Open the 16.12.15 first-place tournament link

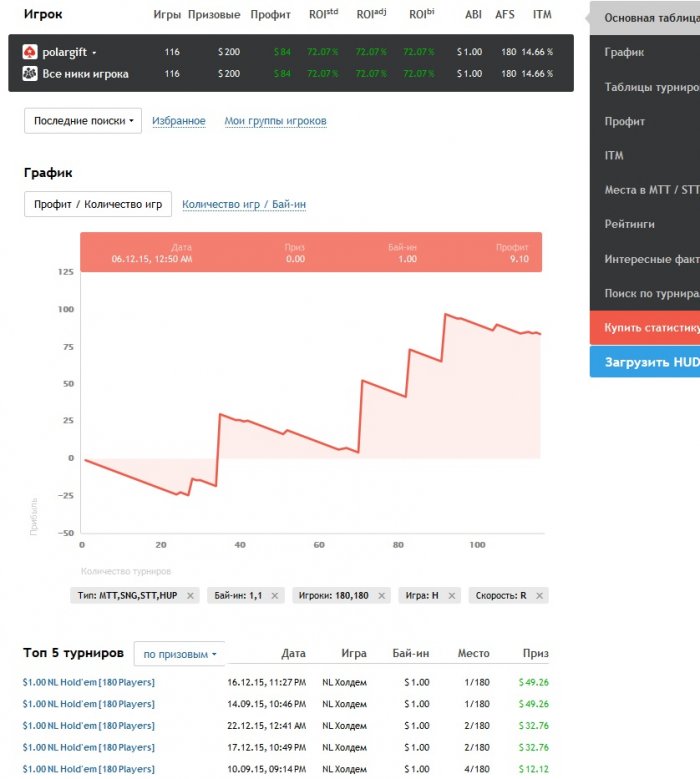click(x=89, y=682)
